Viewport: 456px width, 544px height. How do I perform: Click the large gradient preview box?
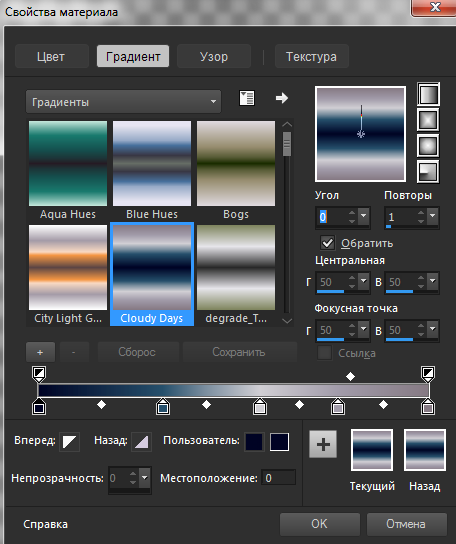pyautogui.click(x=361, y=134)
